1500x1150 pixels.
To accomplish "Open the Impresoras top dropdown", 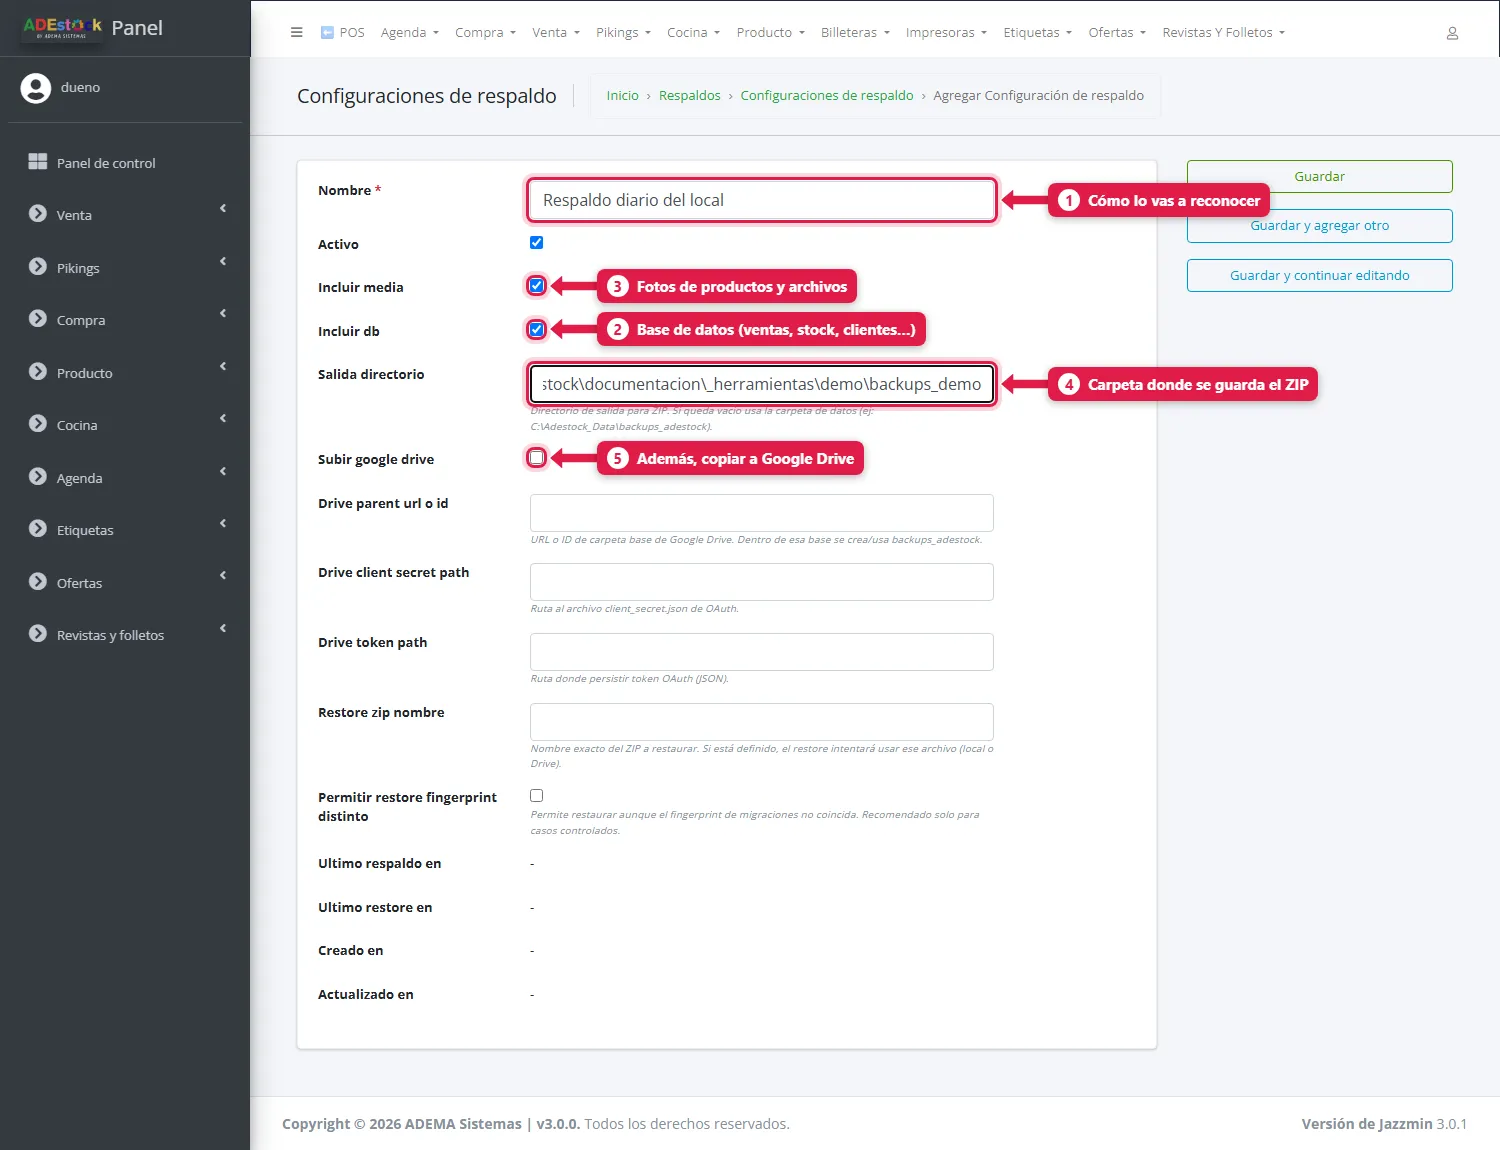I will 946,32.
